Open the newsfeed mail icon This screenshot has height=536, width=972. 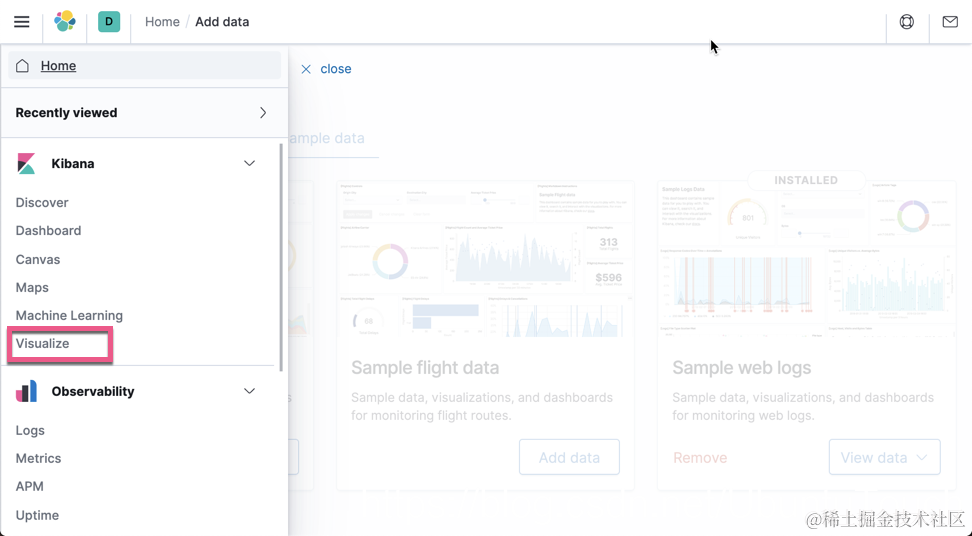pyautogui.click(x=950, y=22)
